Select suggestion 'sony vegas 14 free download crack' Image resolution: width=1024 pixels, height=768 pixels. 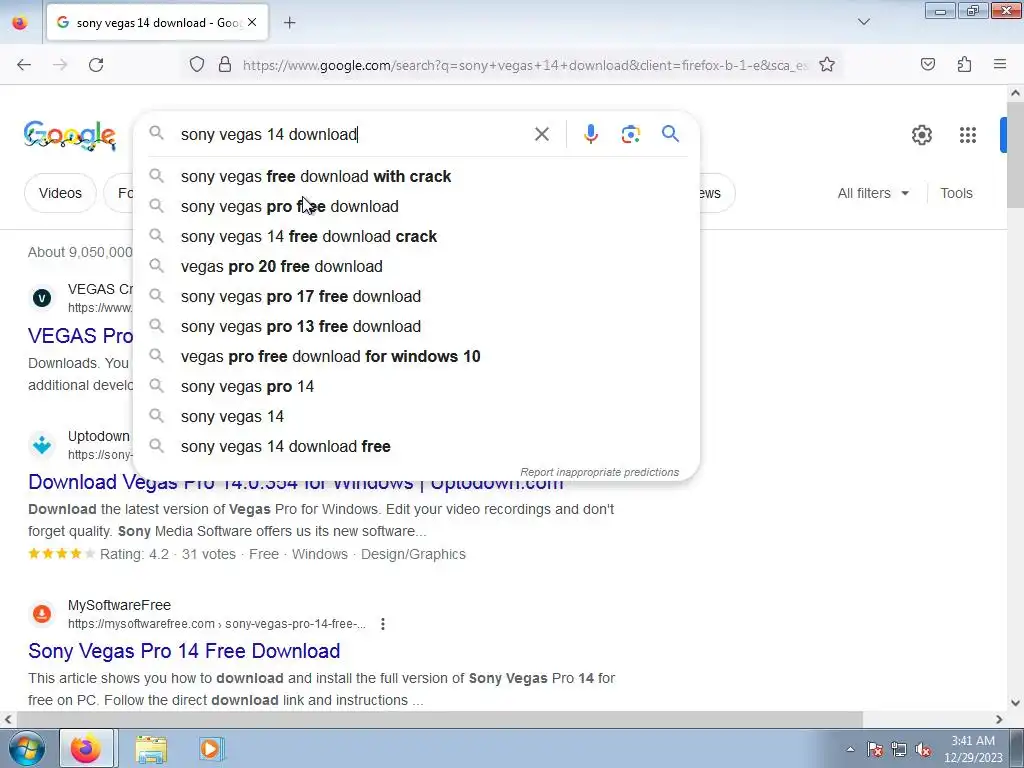coord(417,236)
